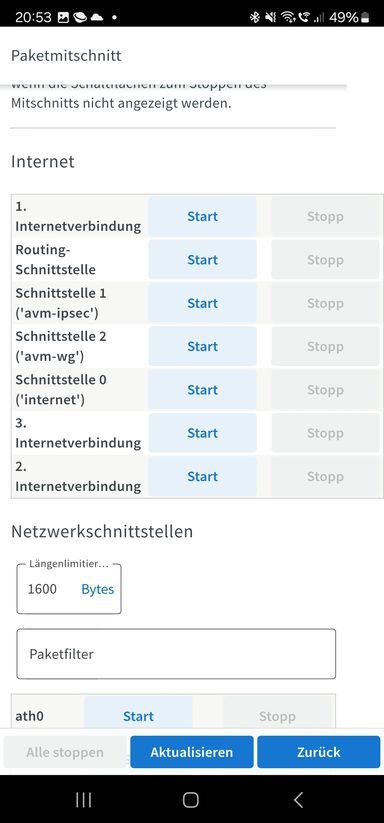384x823 pixels.
Task: Start capture on Schnittstelle 0 internet
Action: [x=202, y=390]
